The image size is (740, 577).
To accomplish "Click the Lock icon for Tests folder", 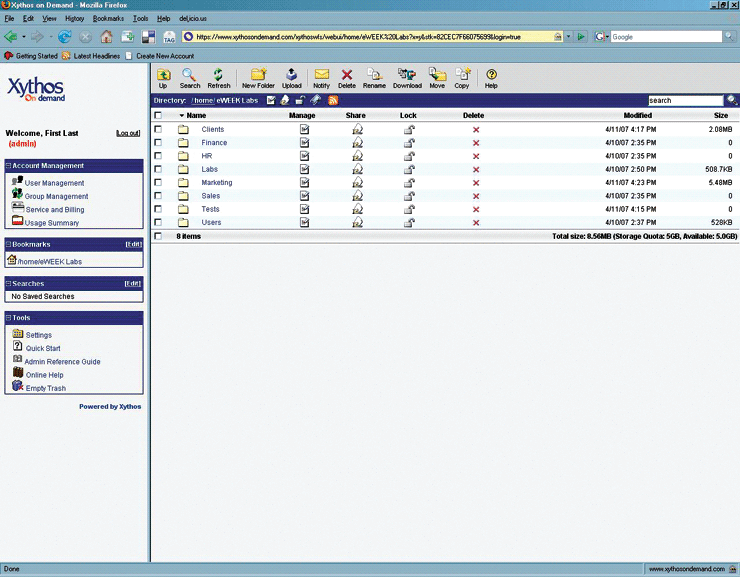I will [409, 209].
